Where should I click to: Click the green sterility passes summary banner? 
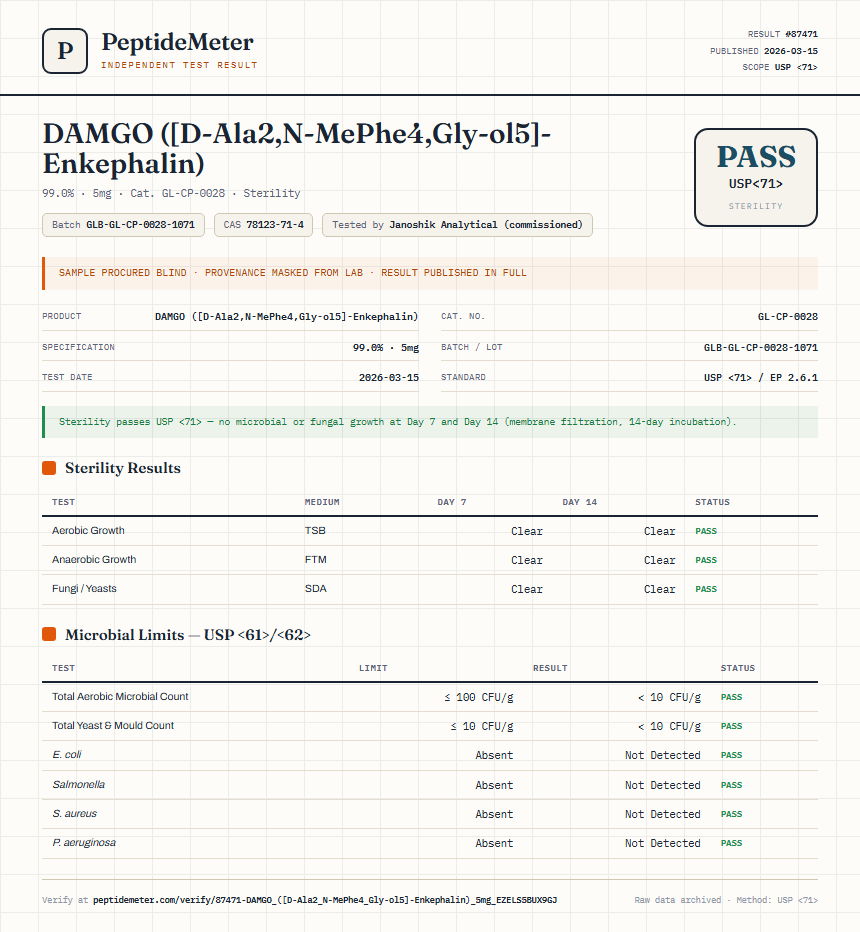430,422
